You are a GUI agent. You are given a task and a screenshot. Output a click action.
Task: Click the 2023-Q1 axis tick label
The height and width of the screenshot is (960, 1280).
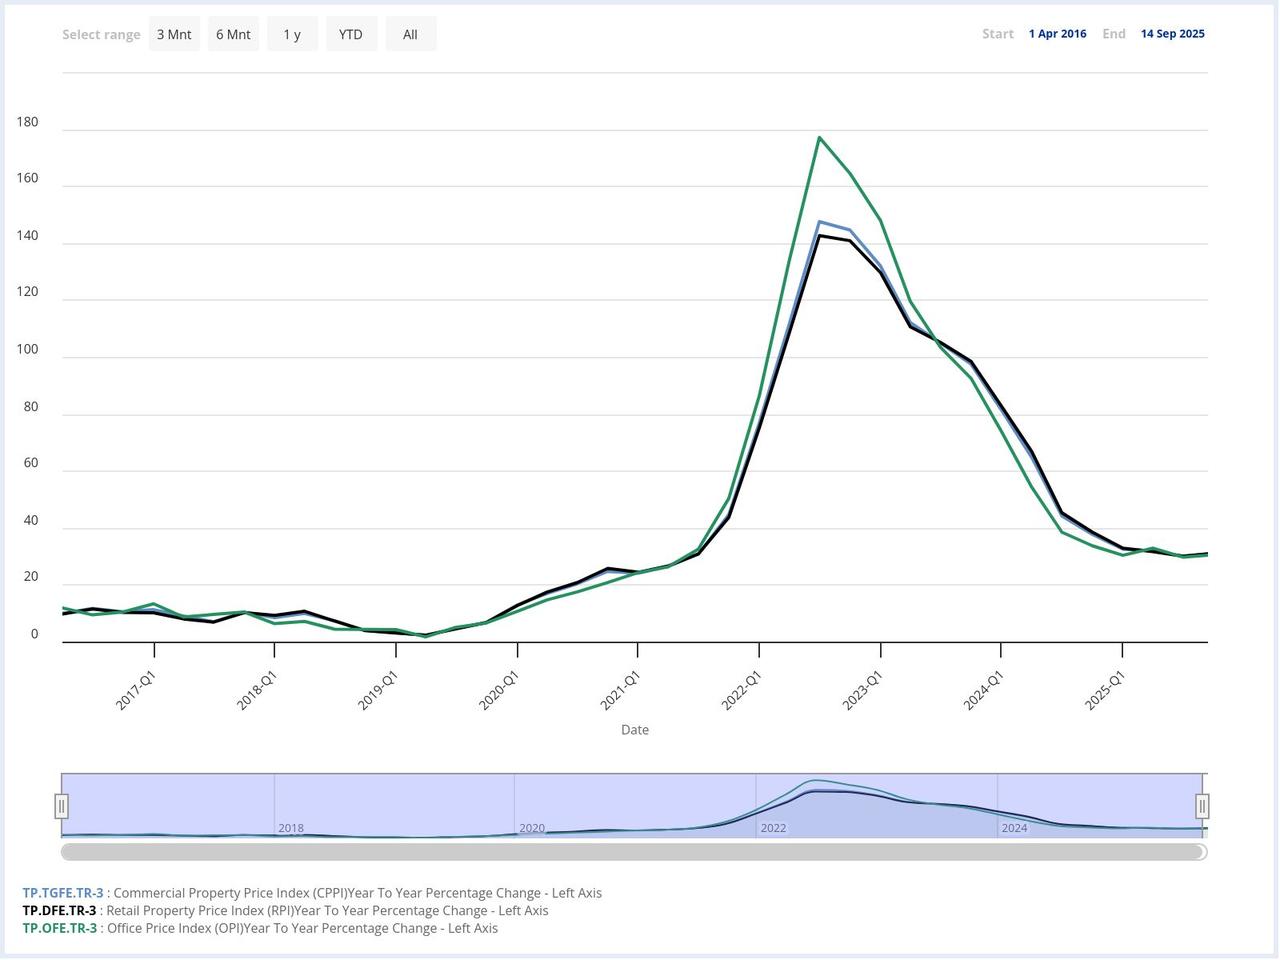click(863, 691)
